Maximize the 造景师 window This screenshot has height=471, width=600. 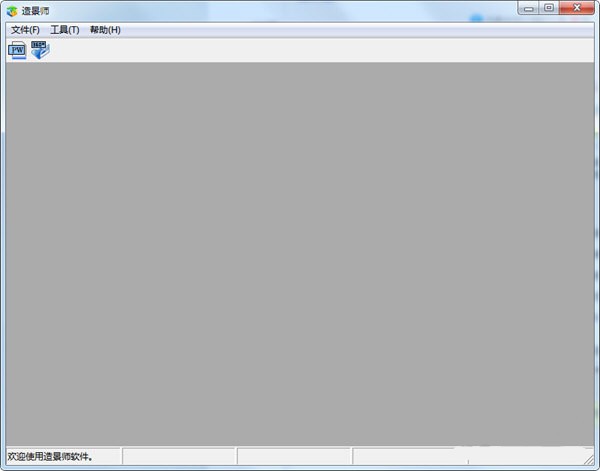[549, 8]
